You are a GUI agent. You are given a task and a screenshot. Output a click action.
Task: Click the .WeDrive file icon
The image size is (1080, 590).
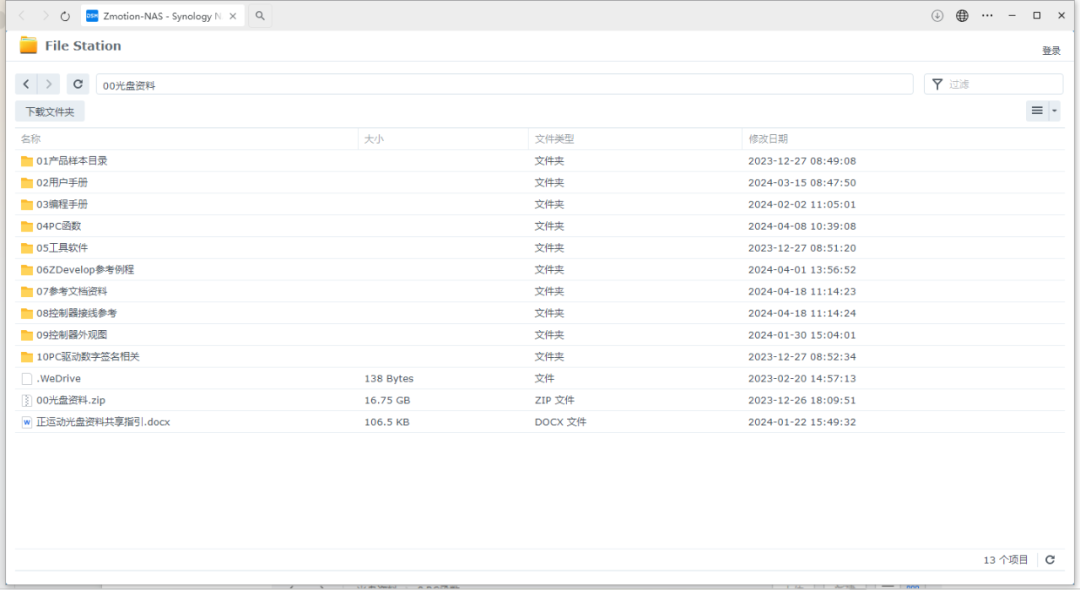coord(27,379)
